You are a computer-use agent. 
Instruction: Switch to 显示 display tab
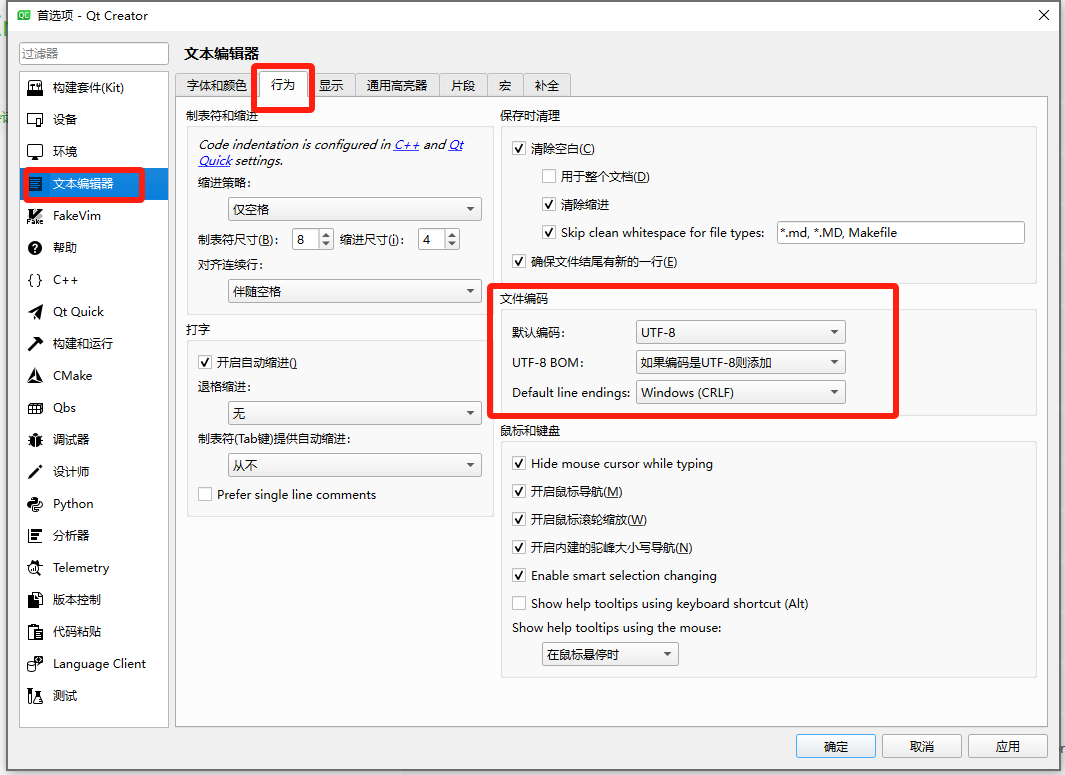(331, 86)
